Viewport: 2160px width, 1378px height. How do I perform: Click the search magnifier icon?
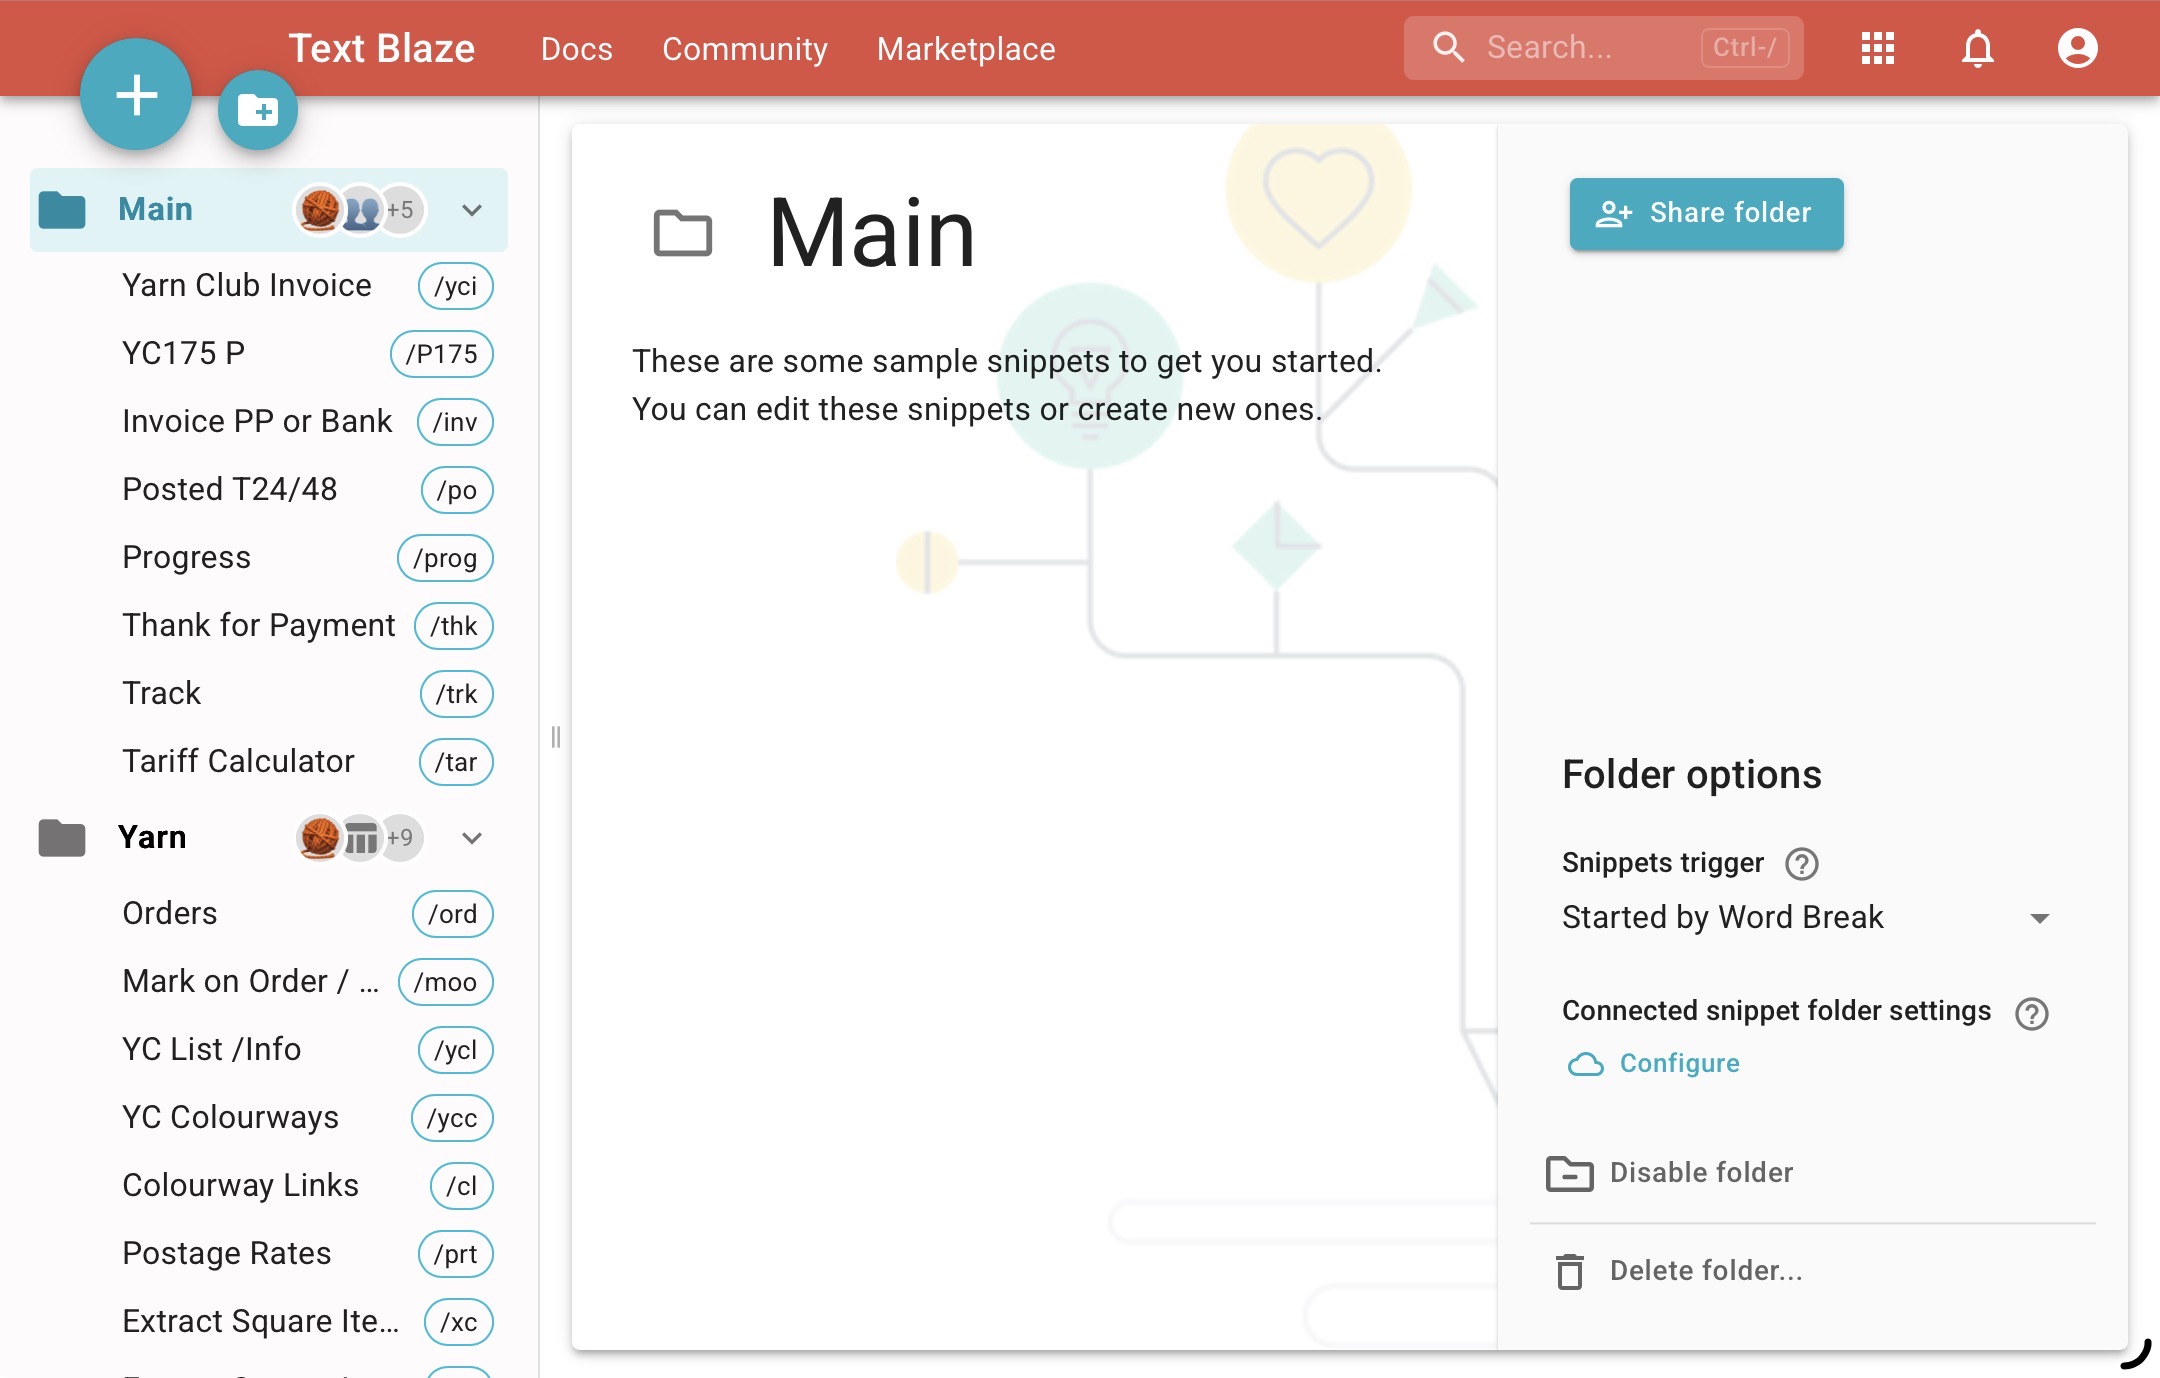(x=1448, y=47)
